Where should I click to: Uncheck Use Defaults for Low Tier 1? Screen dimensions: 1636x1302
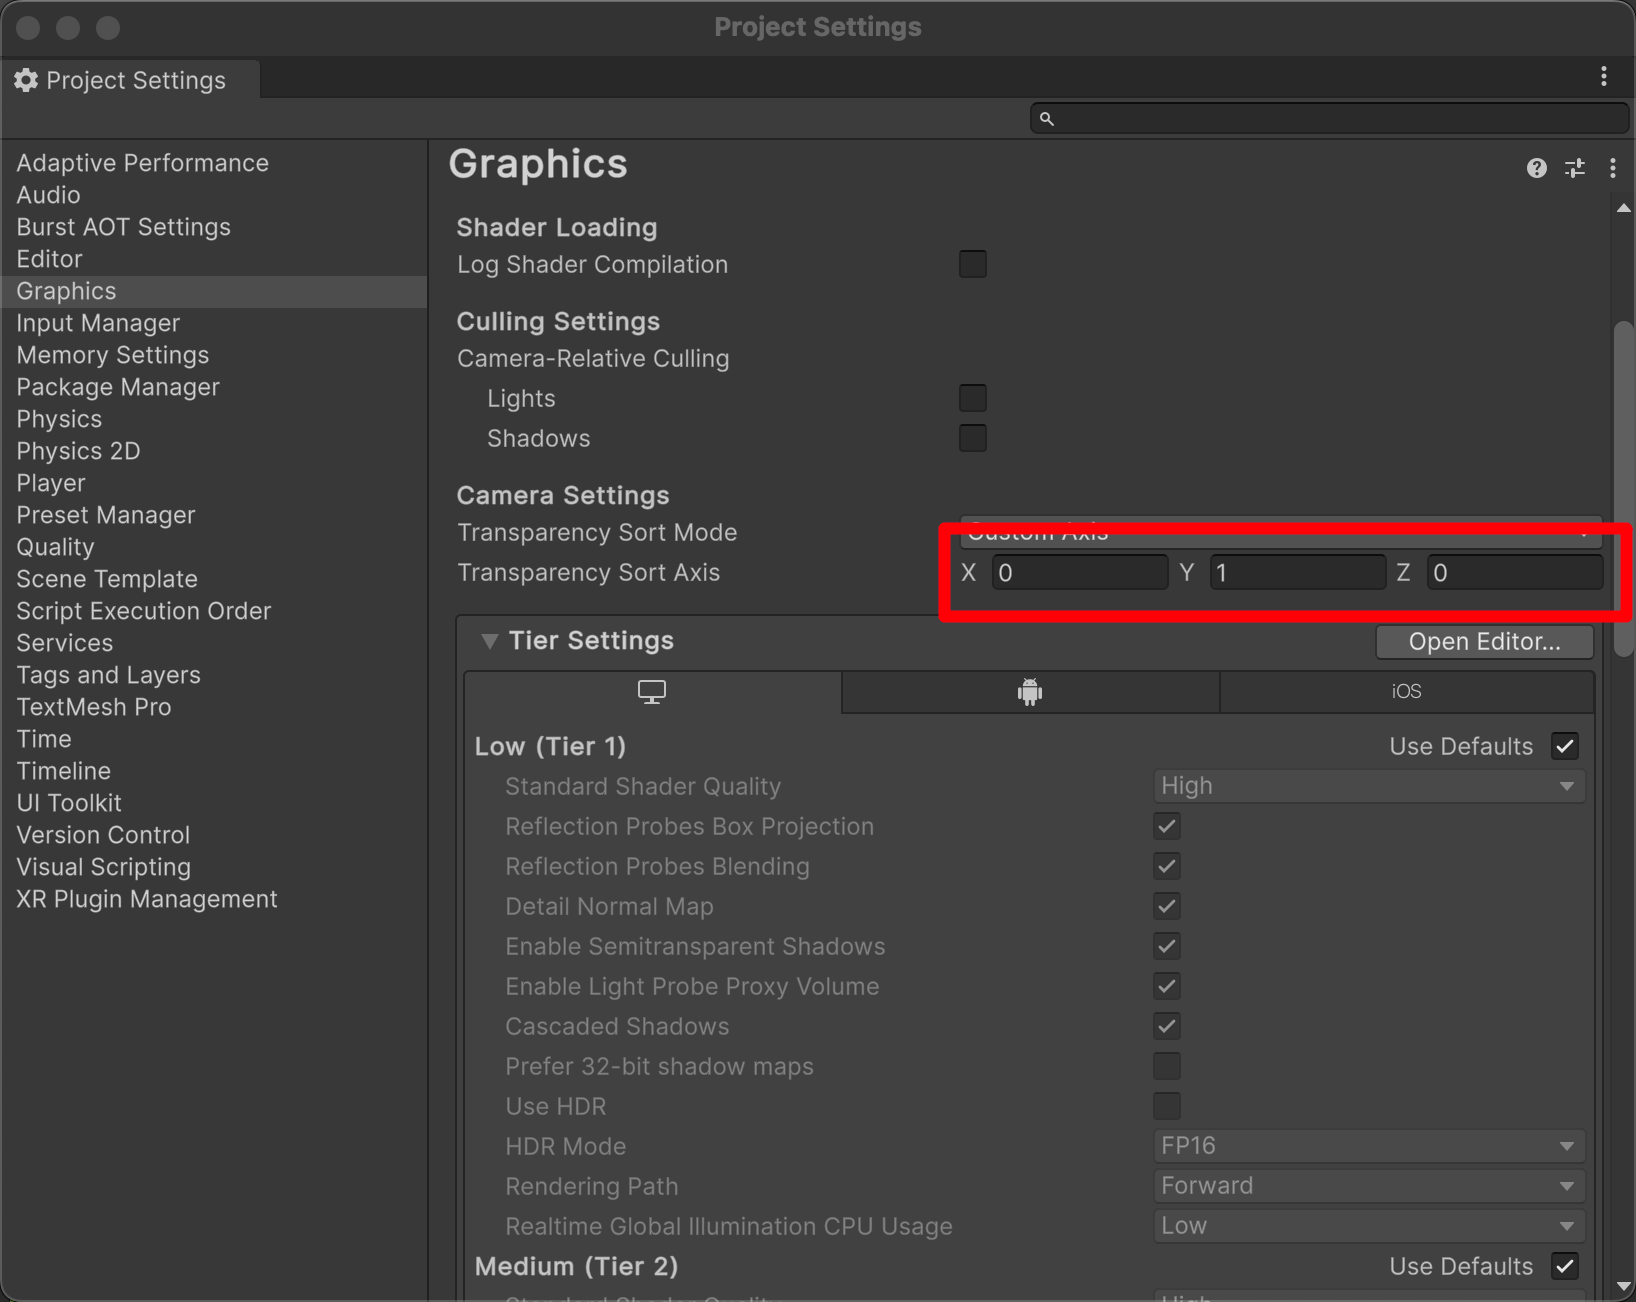pos(1565,746)
